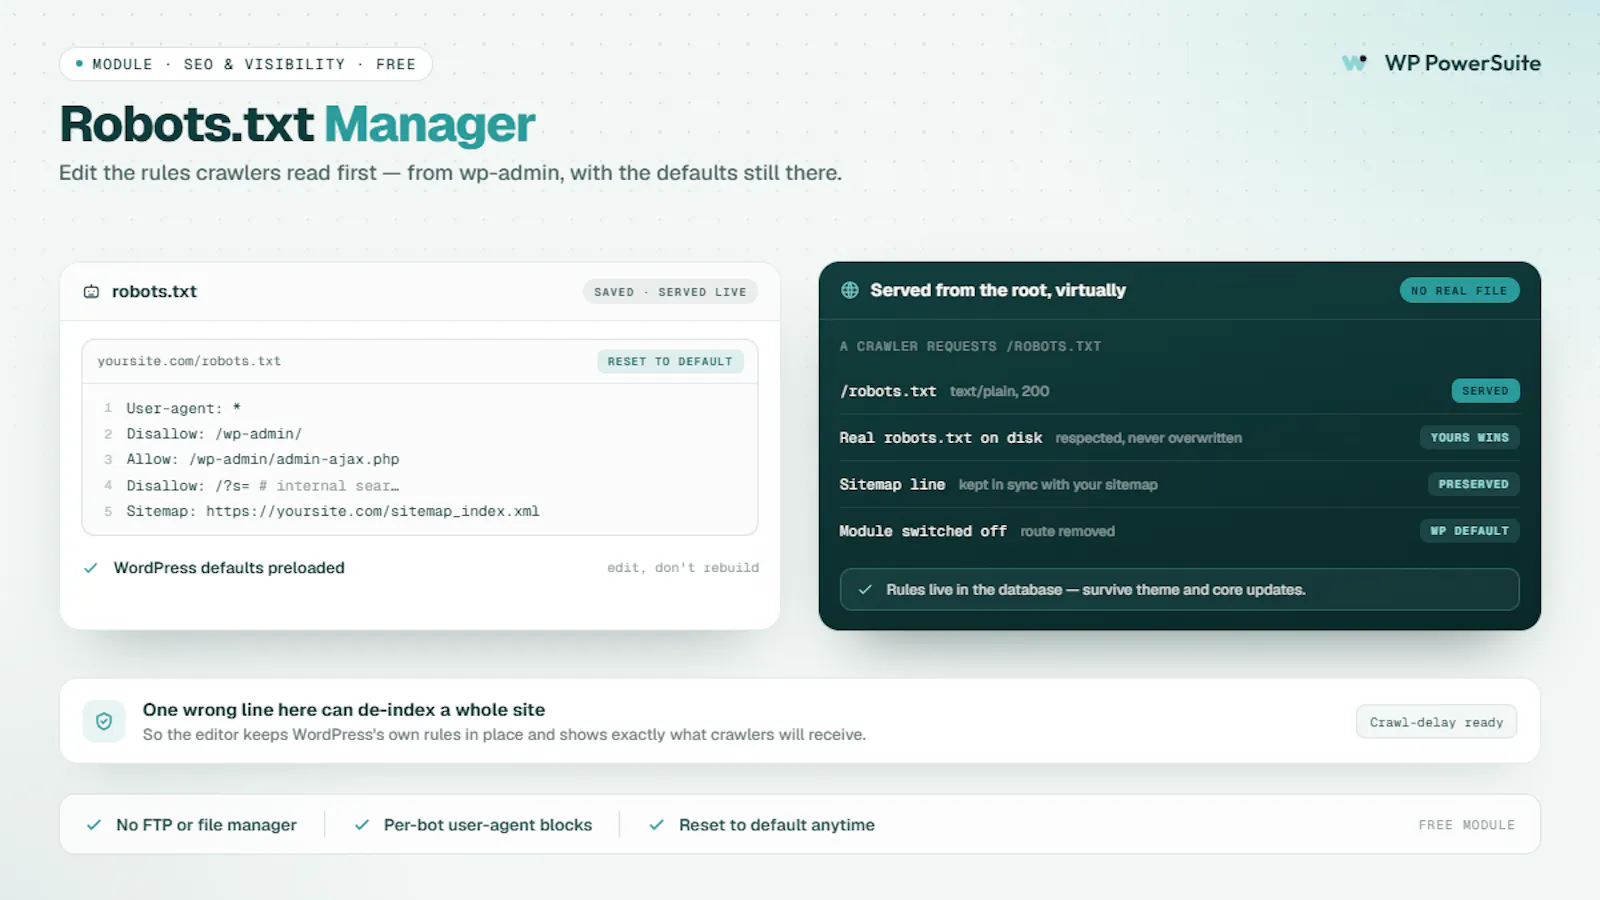Click the Crawl-delay ready chip

coord(1436,722)
